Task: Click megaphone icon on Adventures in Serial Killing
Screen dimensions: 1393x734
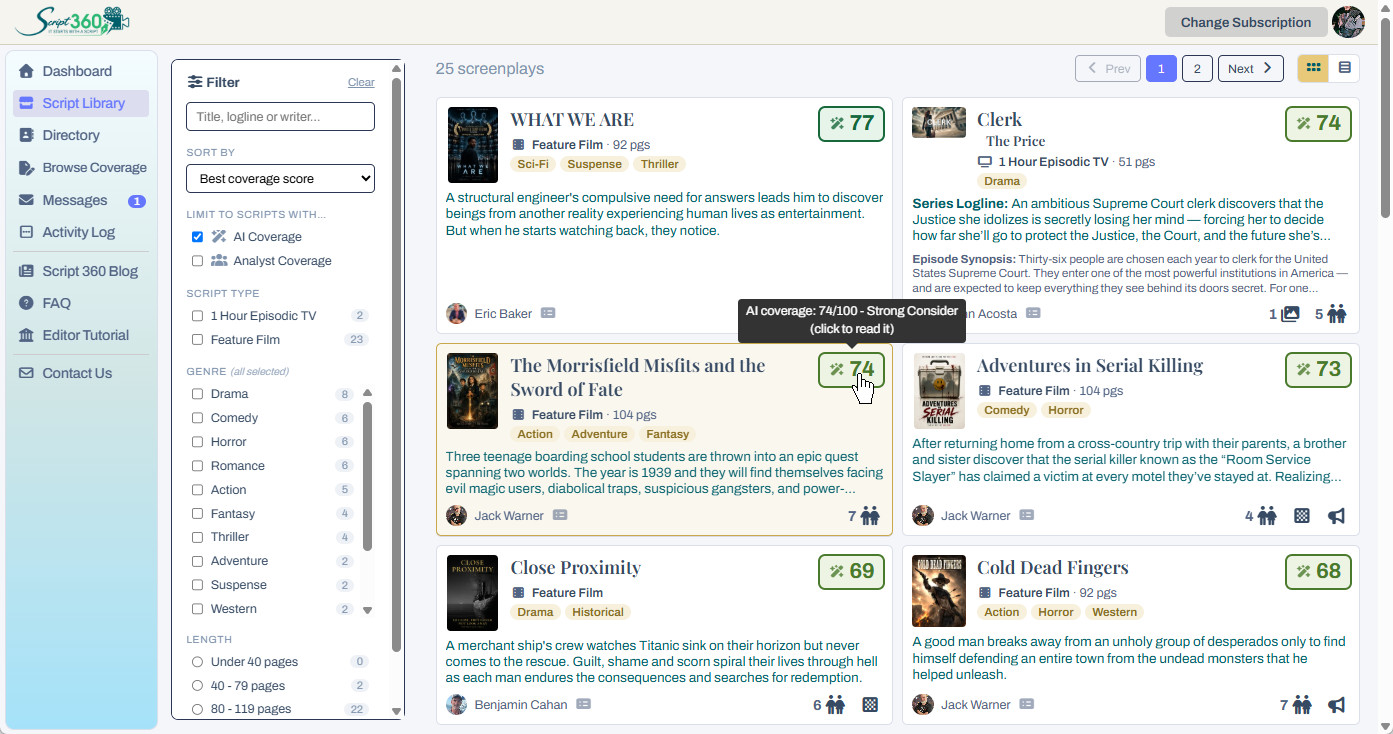Action: coord(1336,516)
